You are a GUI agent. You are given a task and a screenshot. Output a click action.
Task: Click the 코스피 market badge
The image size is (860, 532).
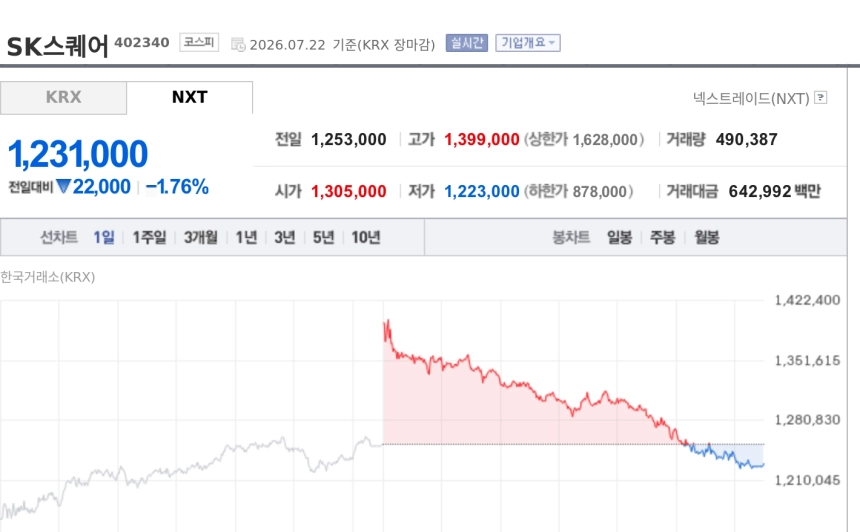point(199,42)
